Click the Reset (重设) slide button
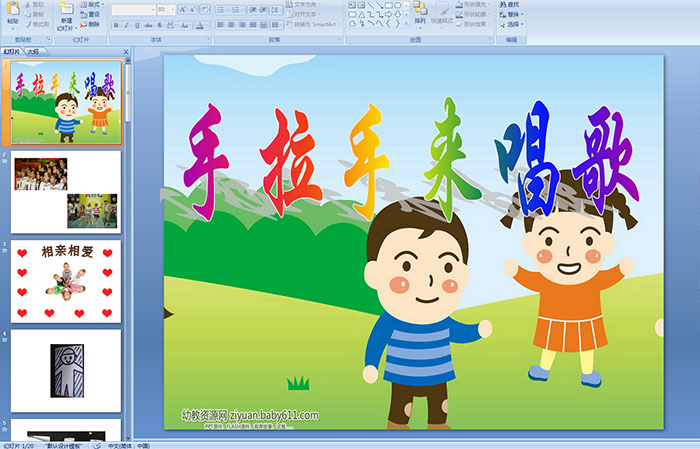 (93, 14)
